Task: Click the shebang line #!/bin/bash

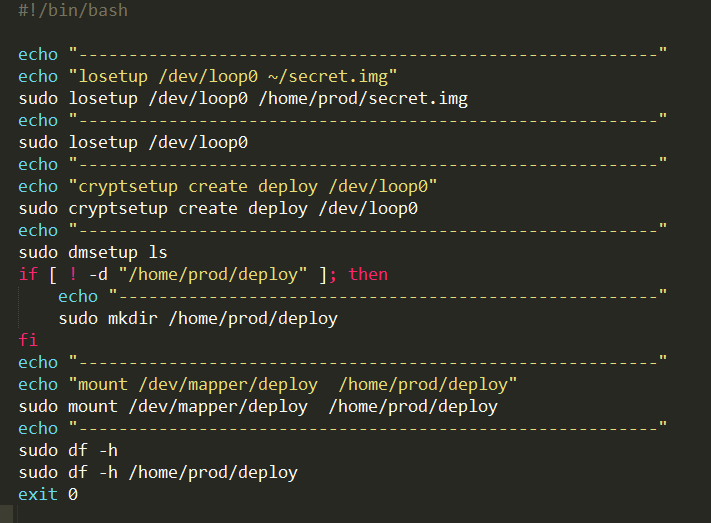Action: (73, 10)
